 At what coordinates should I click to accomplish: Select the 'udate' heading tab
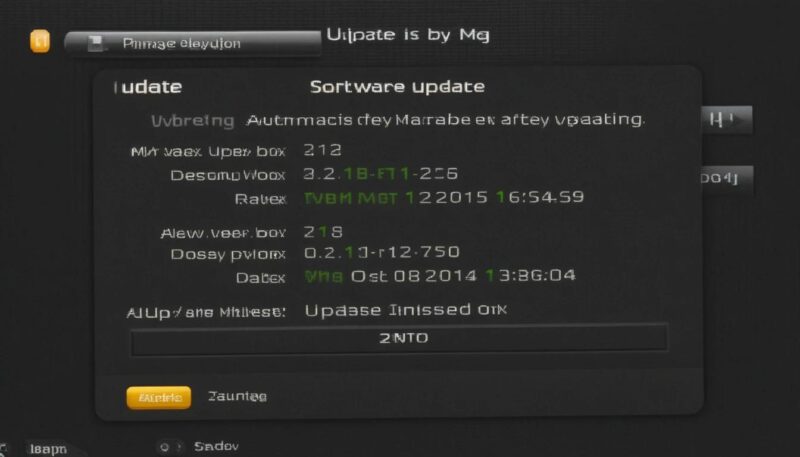click(x=148, y=87)
